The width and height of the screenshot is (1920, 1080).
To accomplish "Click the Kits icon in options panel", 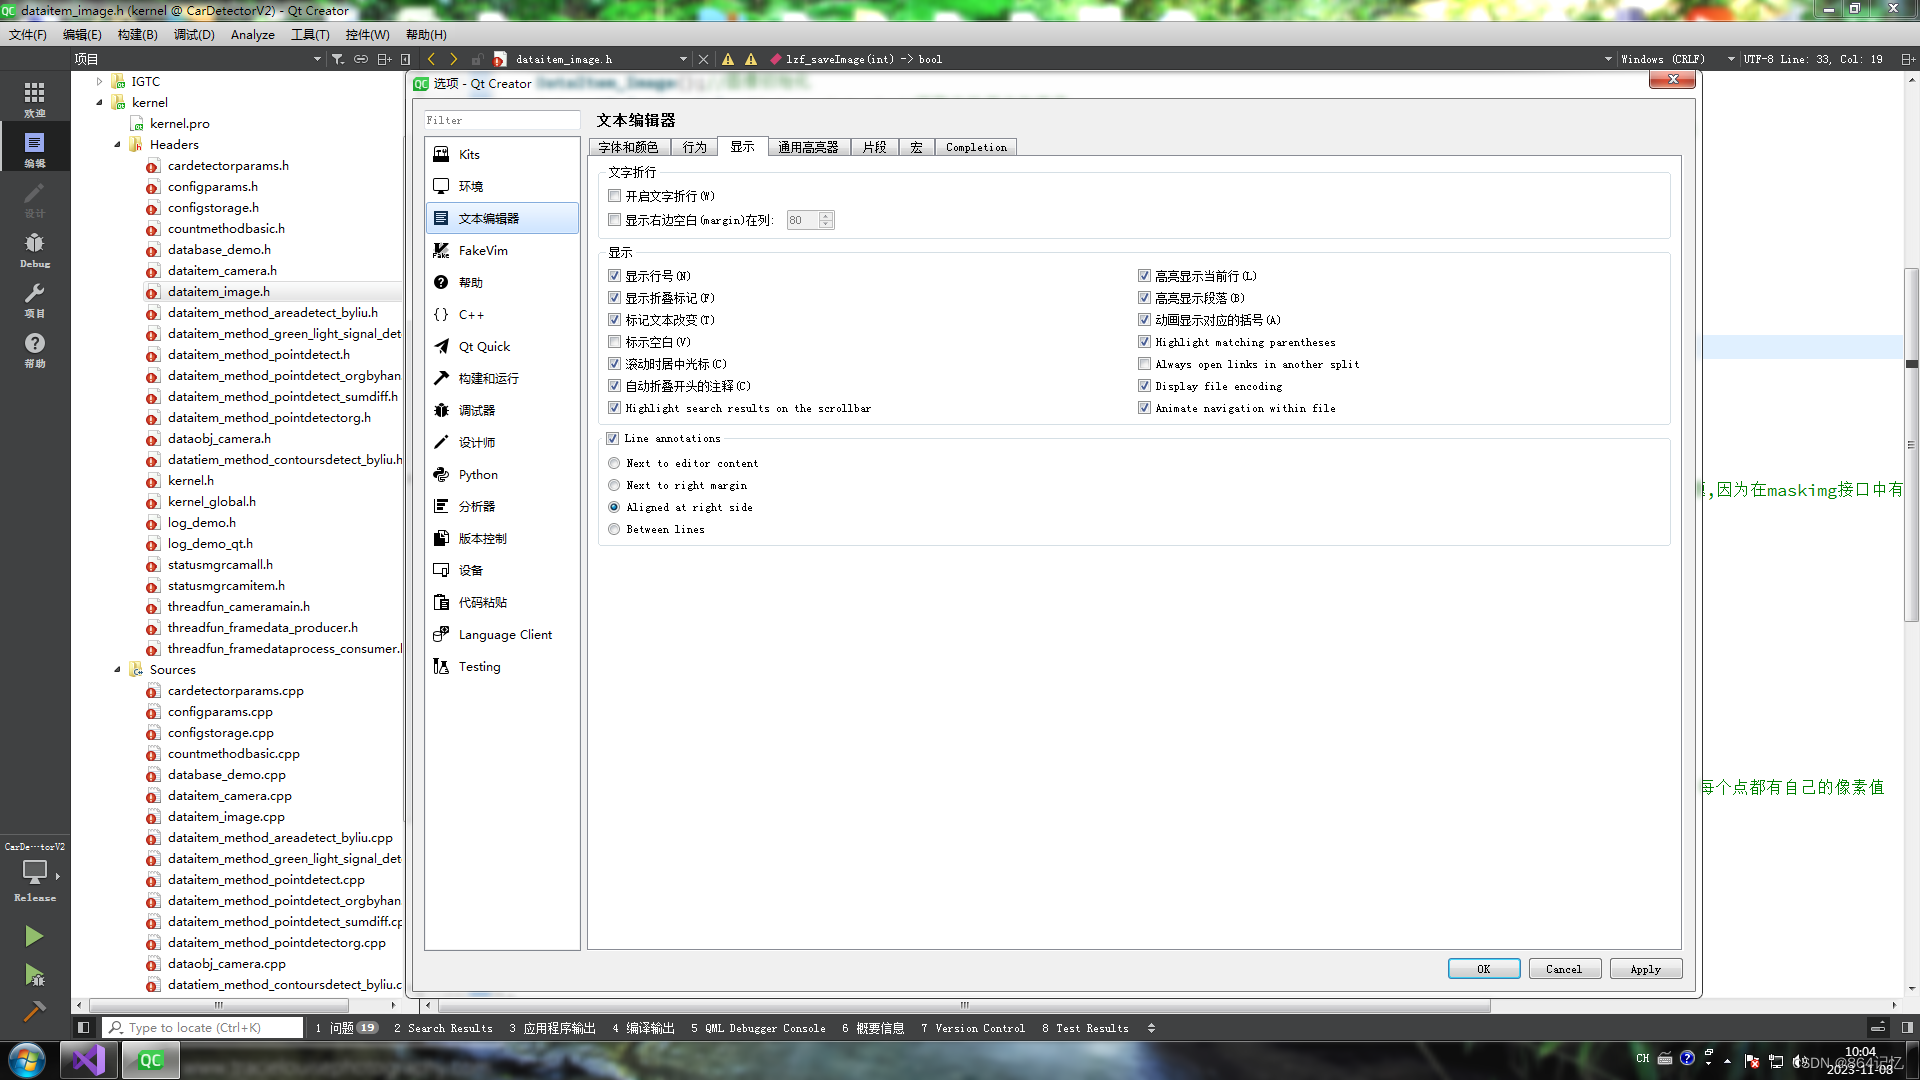I will tap(442, 154).
